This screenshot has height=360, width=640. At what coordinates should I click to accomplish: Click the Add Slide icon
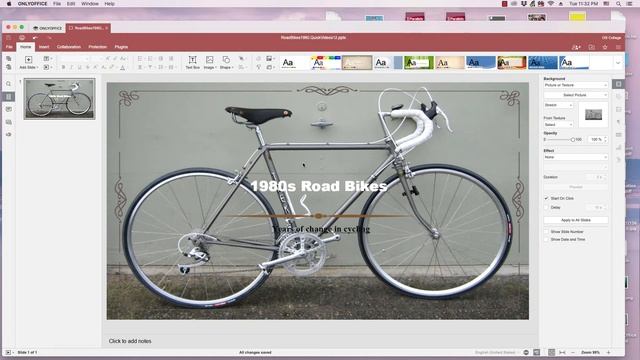pyautogui.click(x=28, y=60)
